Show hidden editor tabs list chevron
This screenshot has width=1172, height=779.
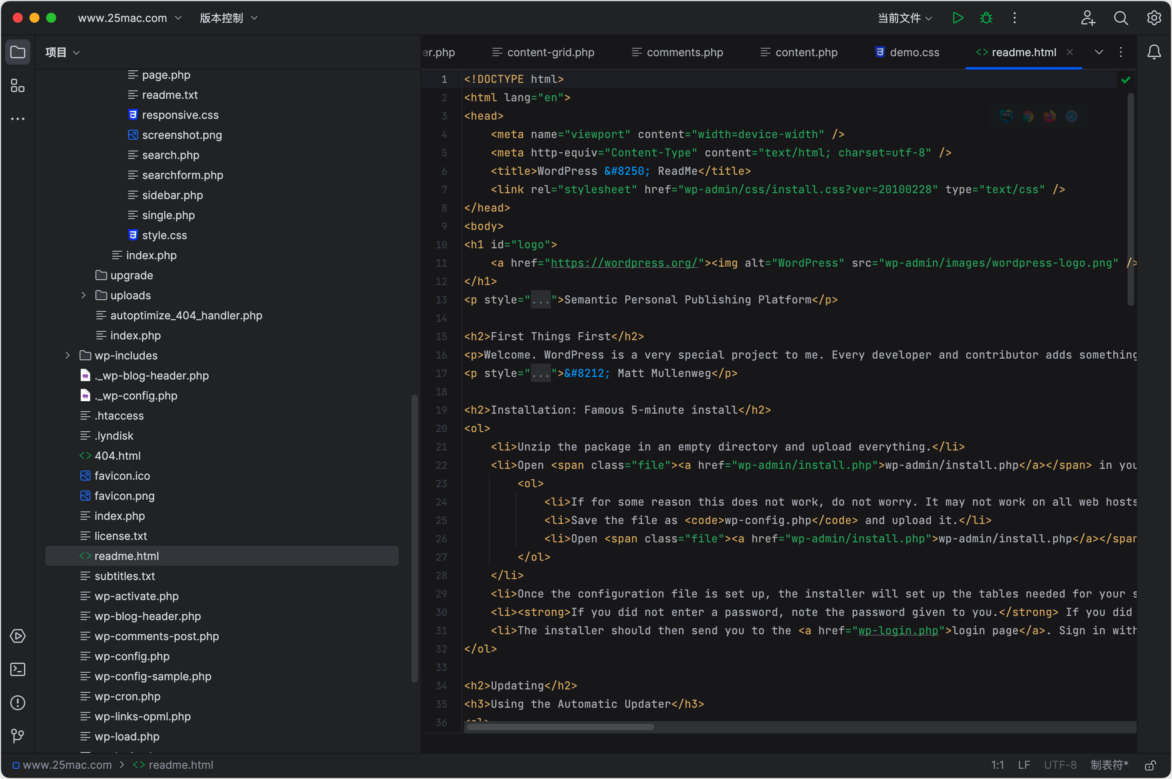(x=1099, y=52)
